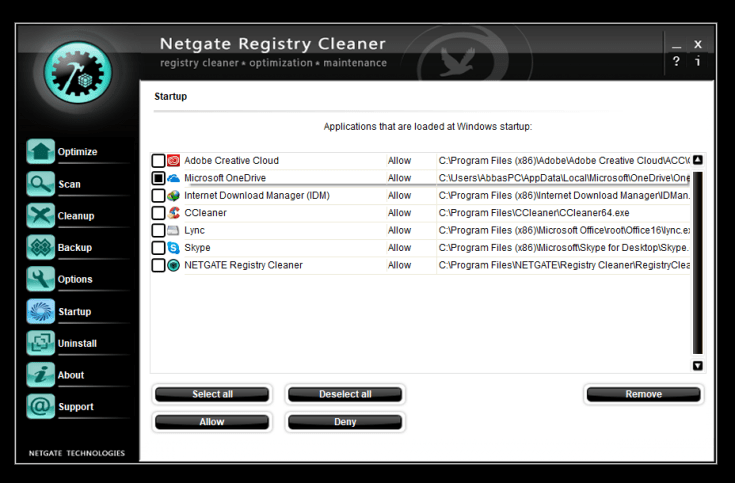Click the help question mark icon

(x=676, y=61)
